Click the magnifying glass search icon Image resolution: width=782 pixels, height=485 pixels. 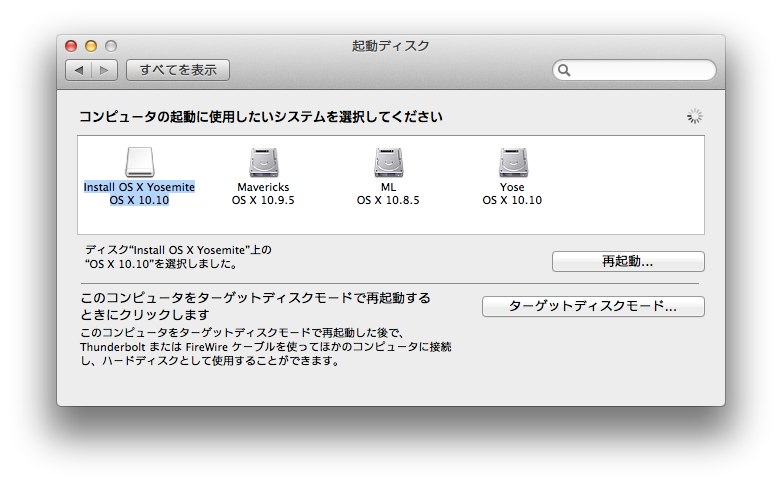click(564, 70)
